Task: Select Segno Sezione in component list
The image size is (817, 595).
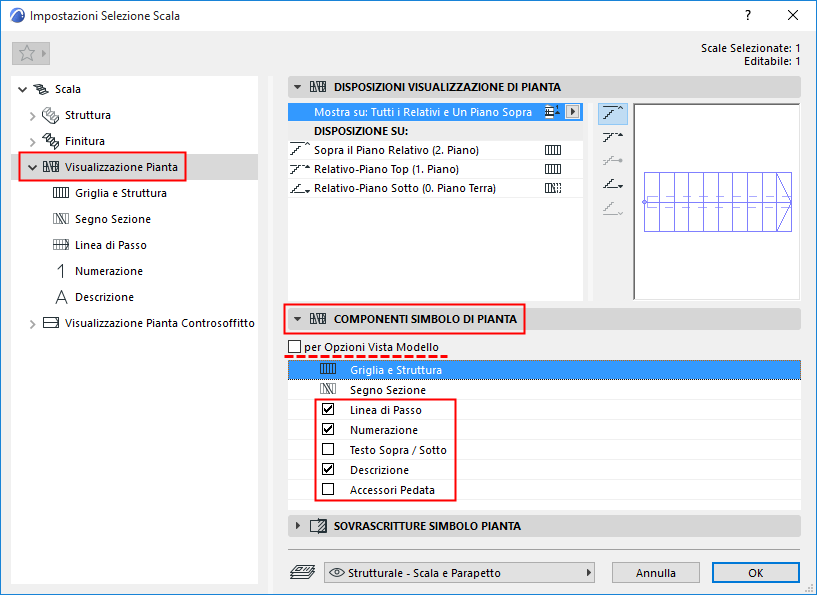Action: (x=544, y=389)
